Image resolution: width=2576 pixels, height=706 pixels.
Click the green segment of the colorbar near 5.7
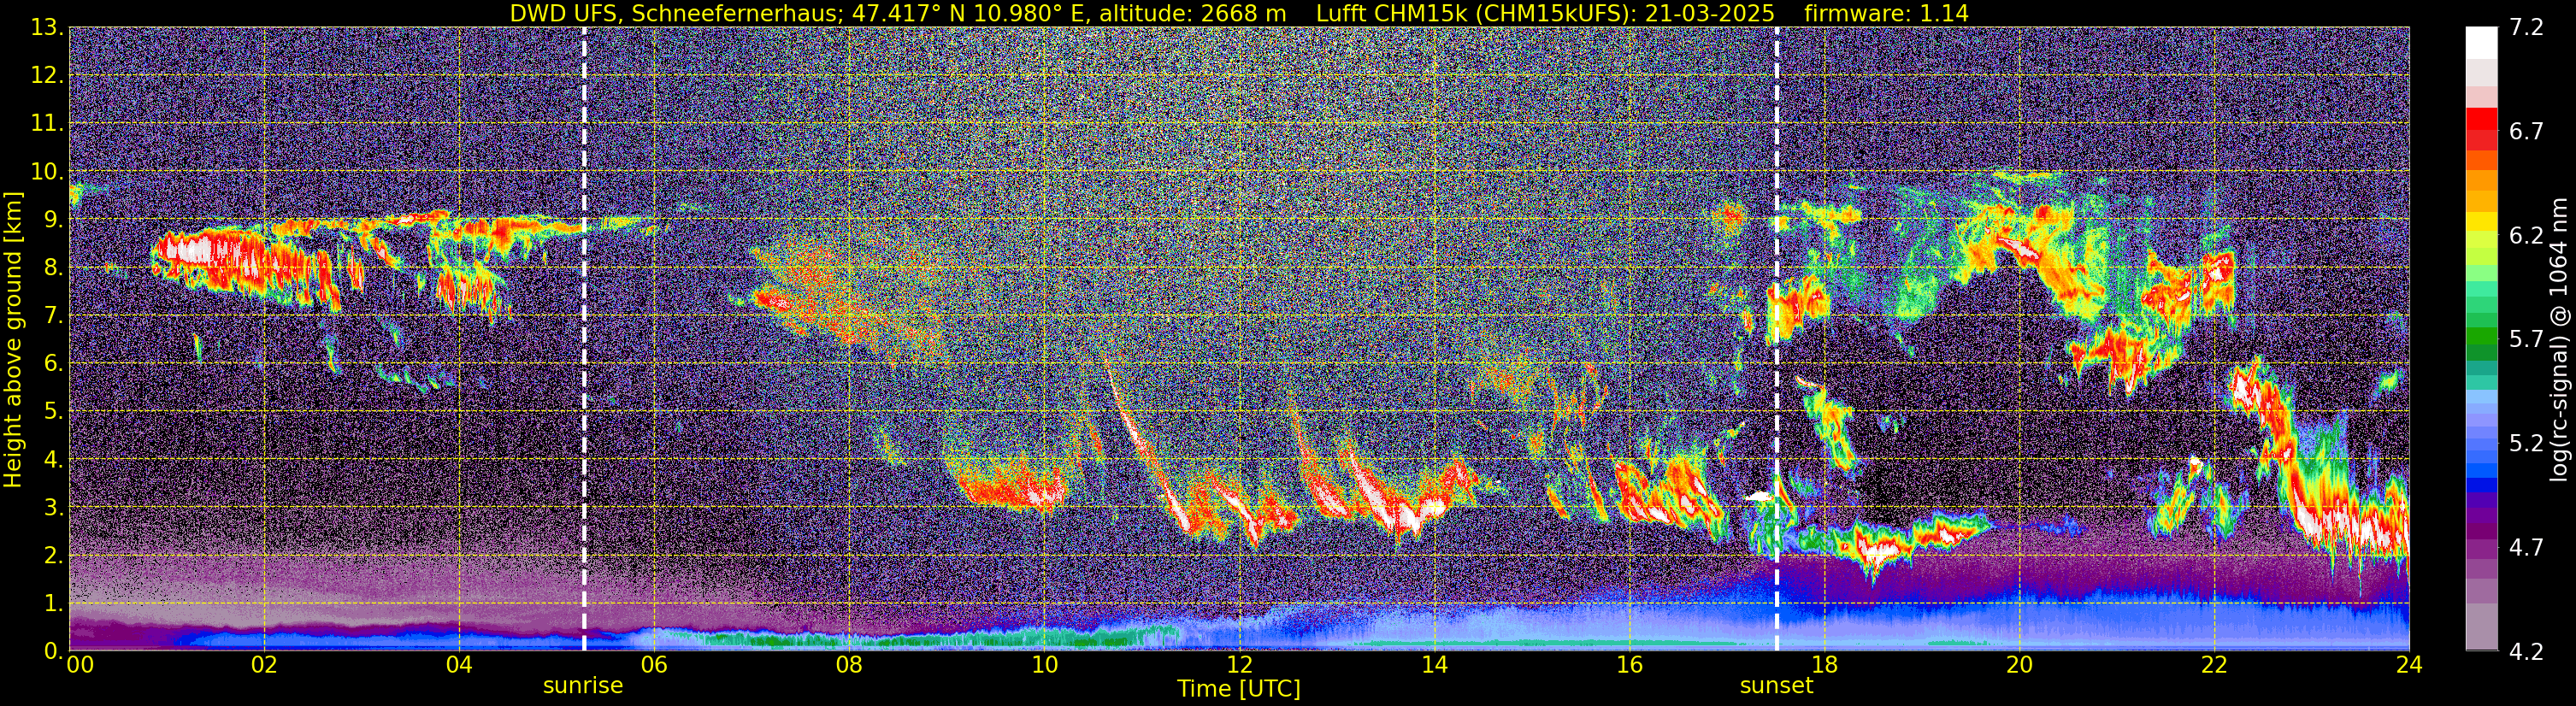(2482, 338)
